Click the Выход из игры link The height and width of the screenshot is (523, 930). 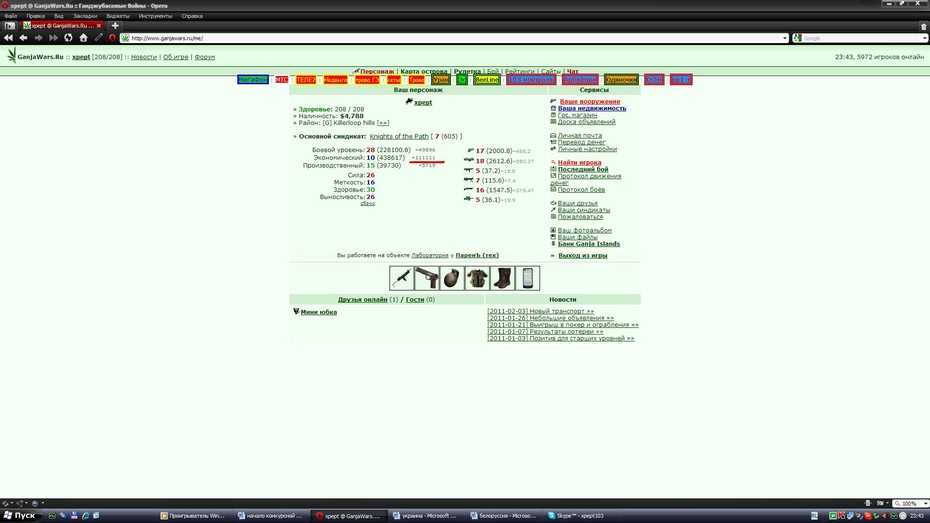click(x=582, y=256)
